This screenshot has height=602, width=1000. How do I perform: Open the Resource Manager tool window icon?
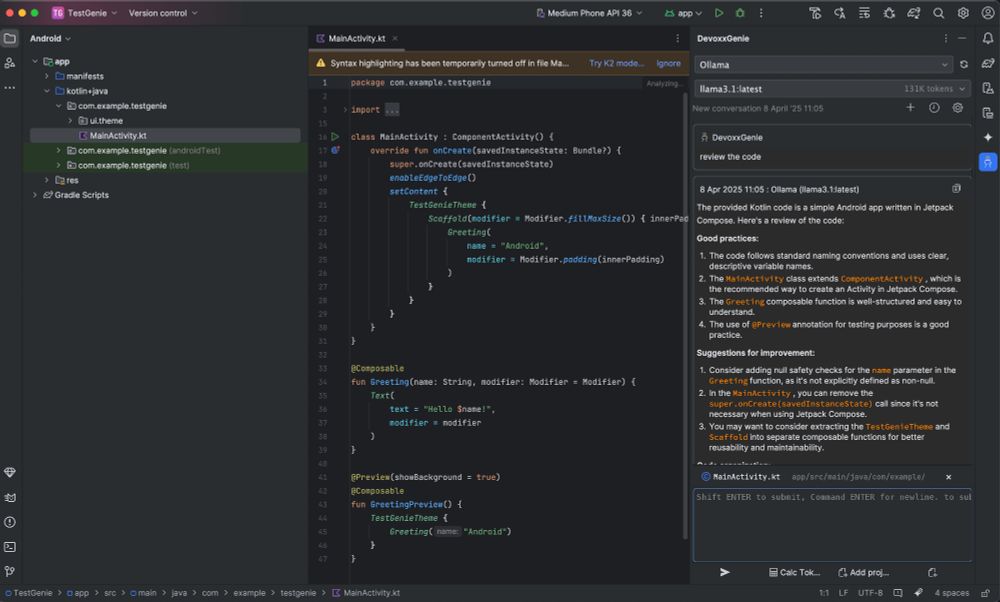[x=10, y=63]
